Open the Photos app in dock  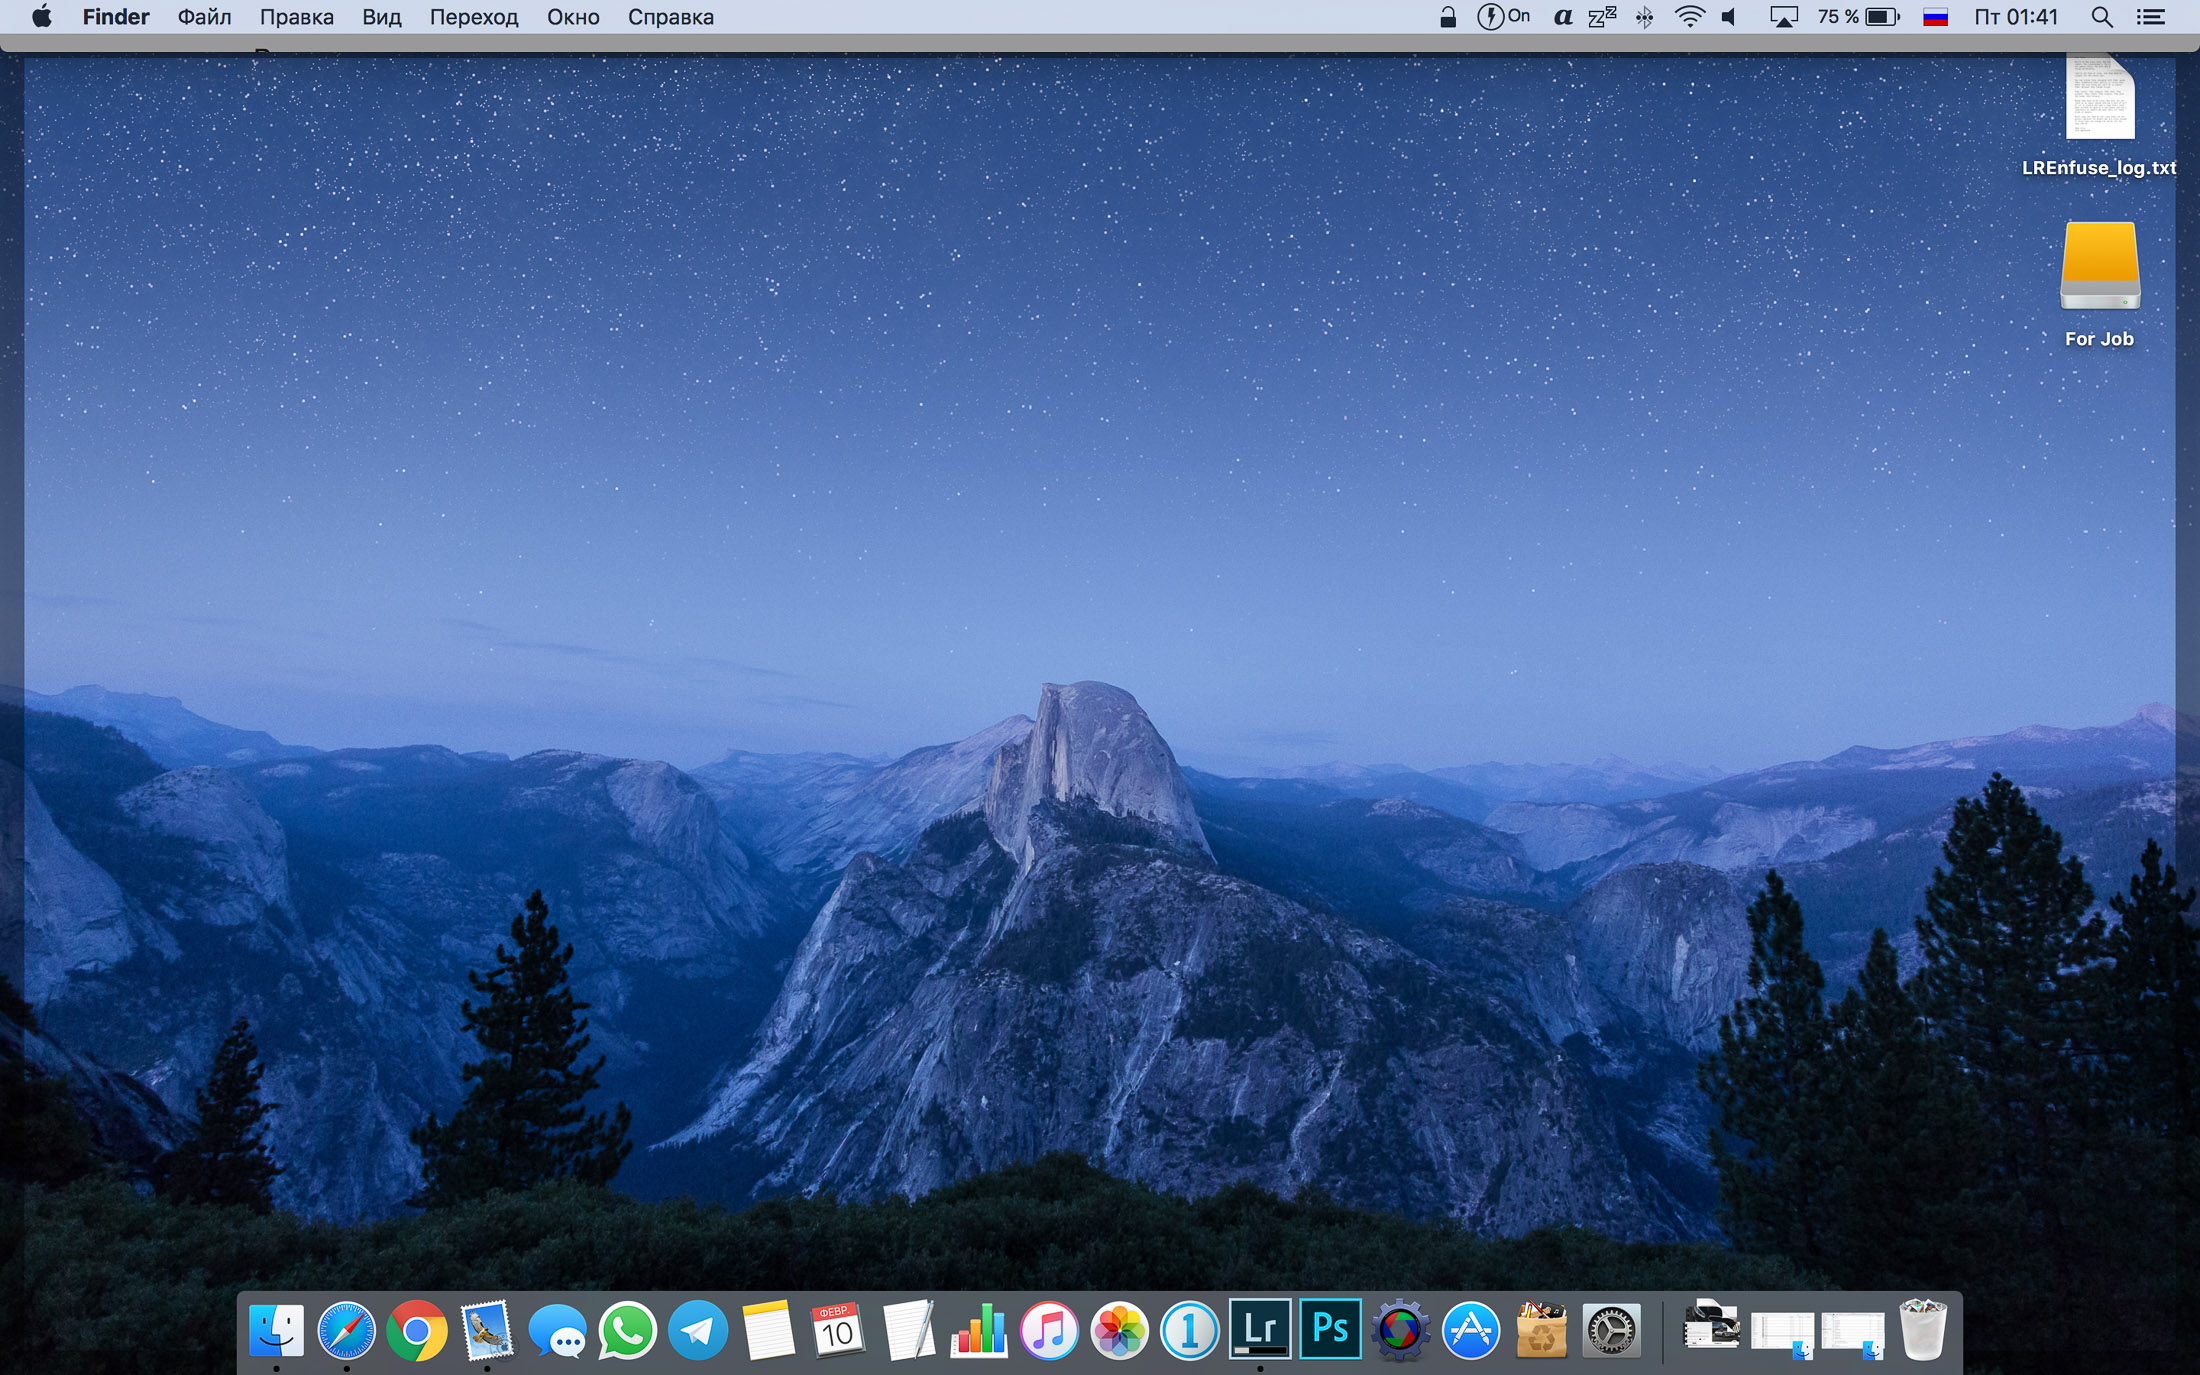pos(1119,1331)
